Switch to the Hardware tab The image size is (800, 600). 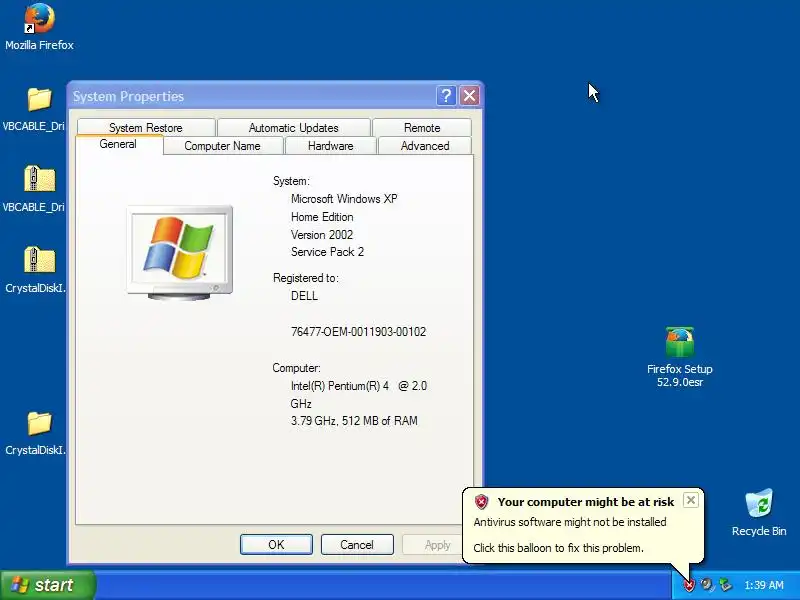click(x=331, y=146)
